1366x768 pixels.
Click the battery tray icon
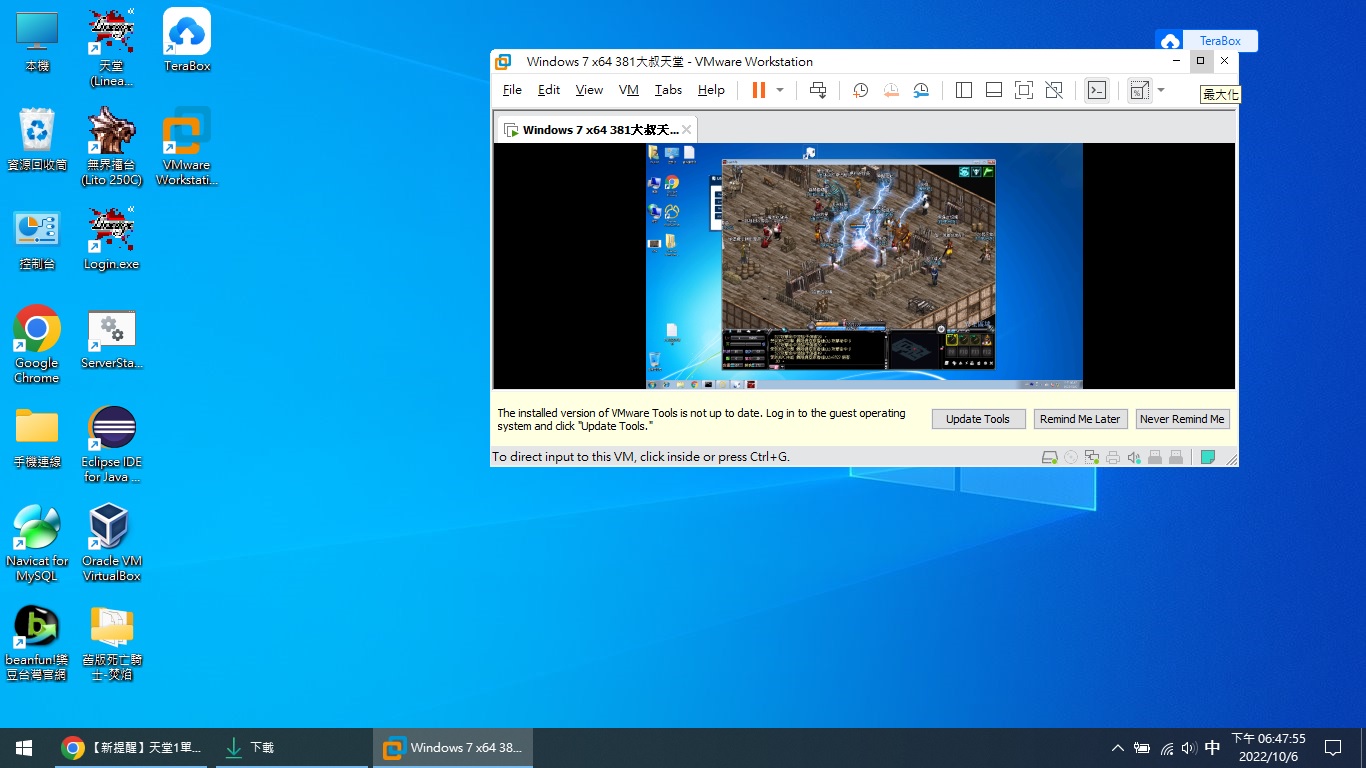point(1142,748)
